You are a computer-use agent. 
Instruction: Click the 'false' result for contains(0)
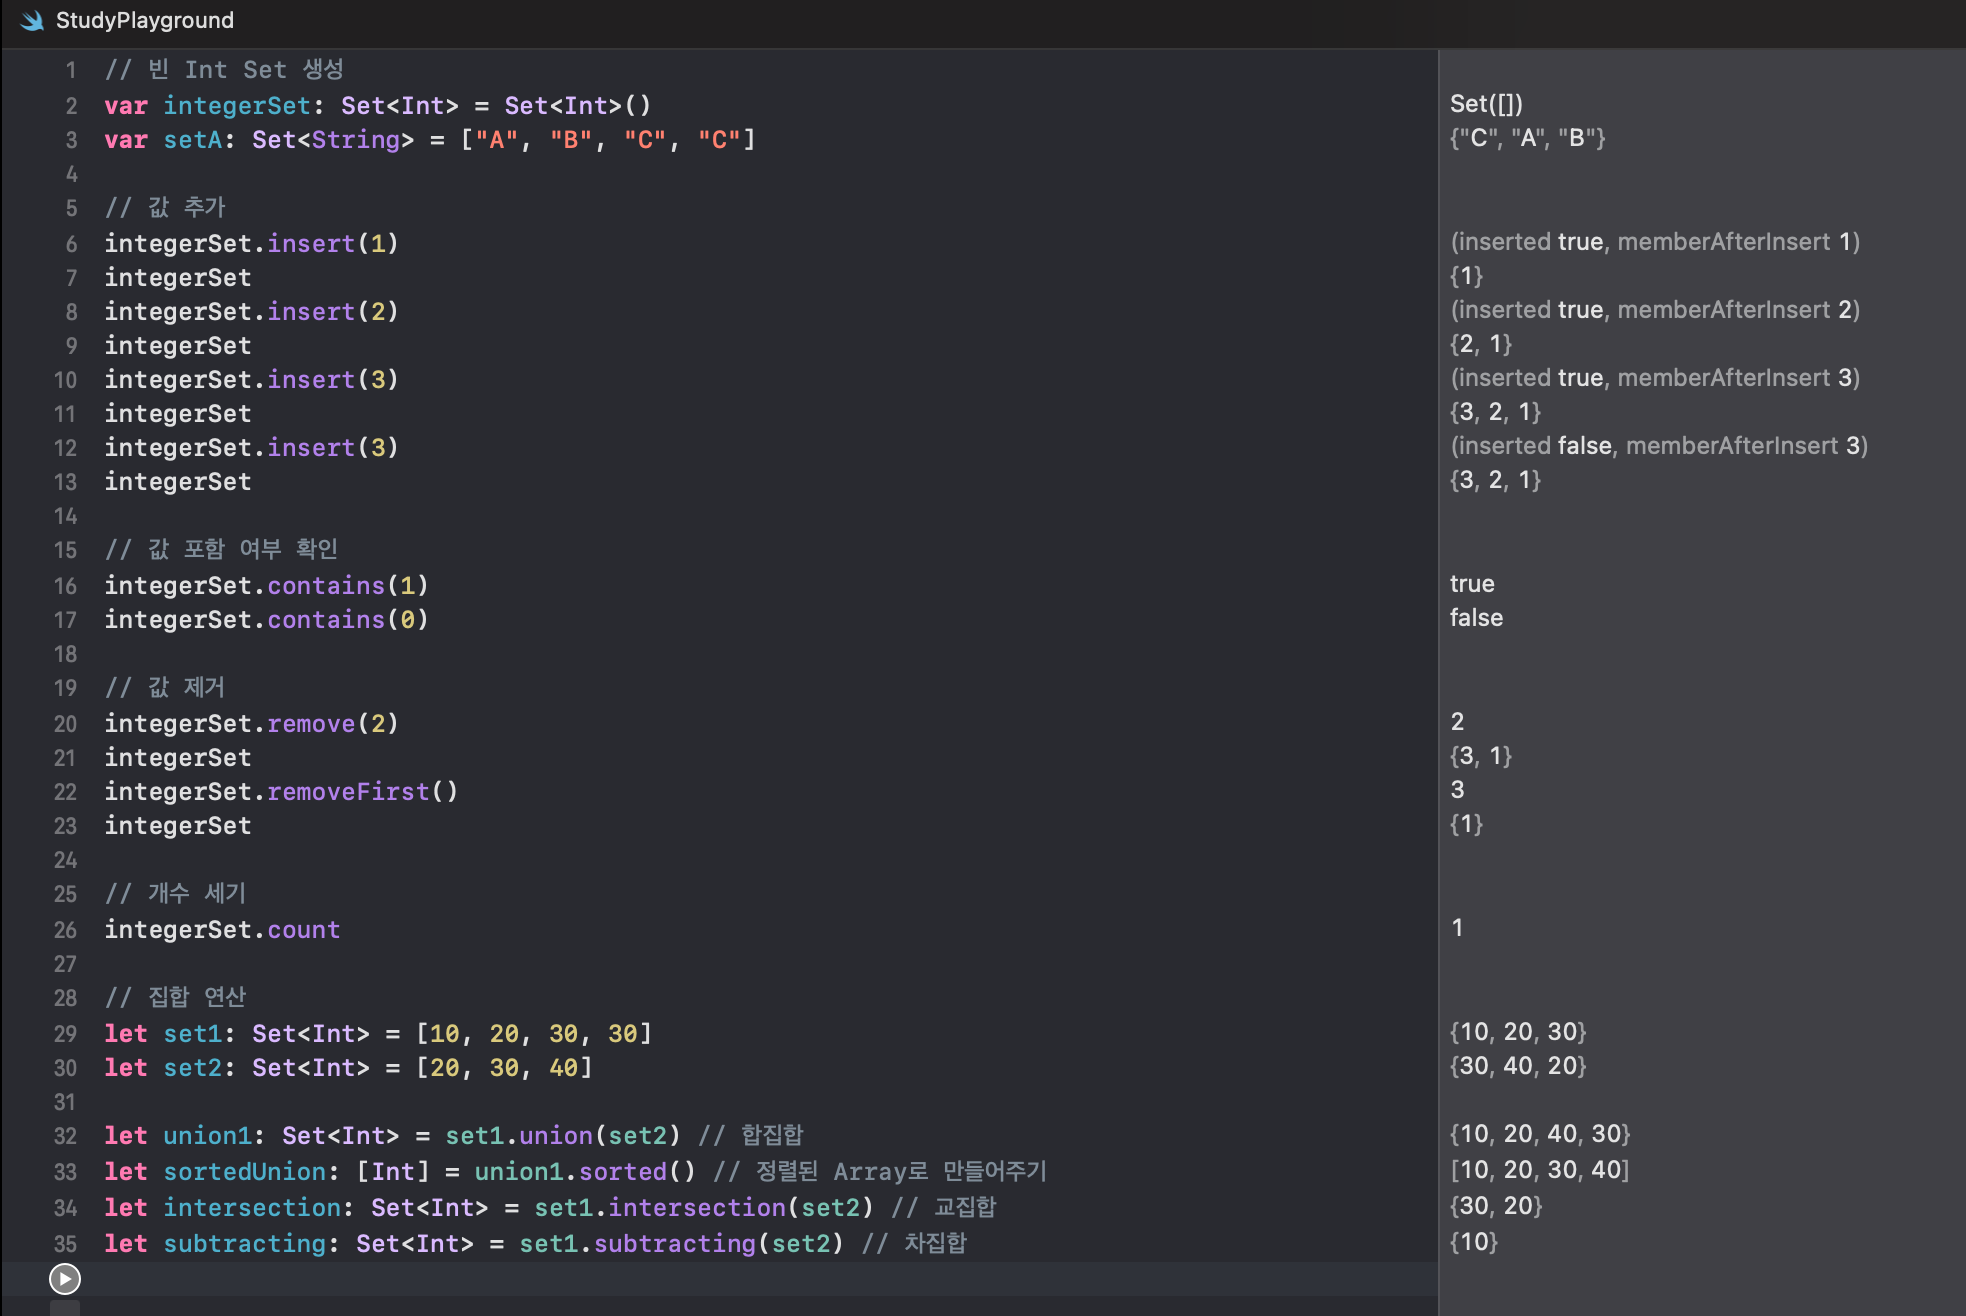coord(1476,618)
